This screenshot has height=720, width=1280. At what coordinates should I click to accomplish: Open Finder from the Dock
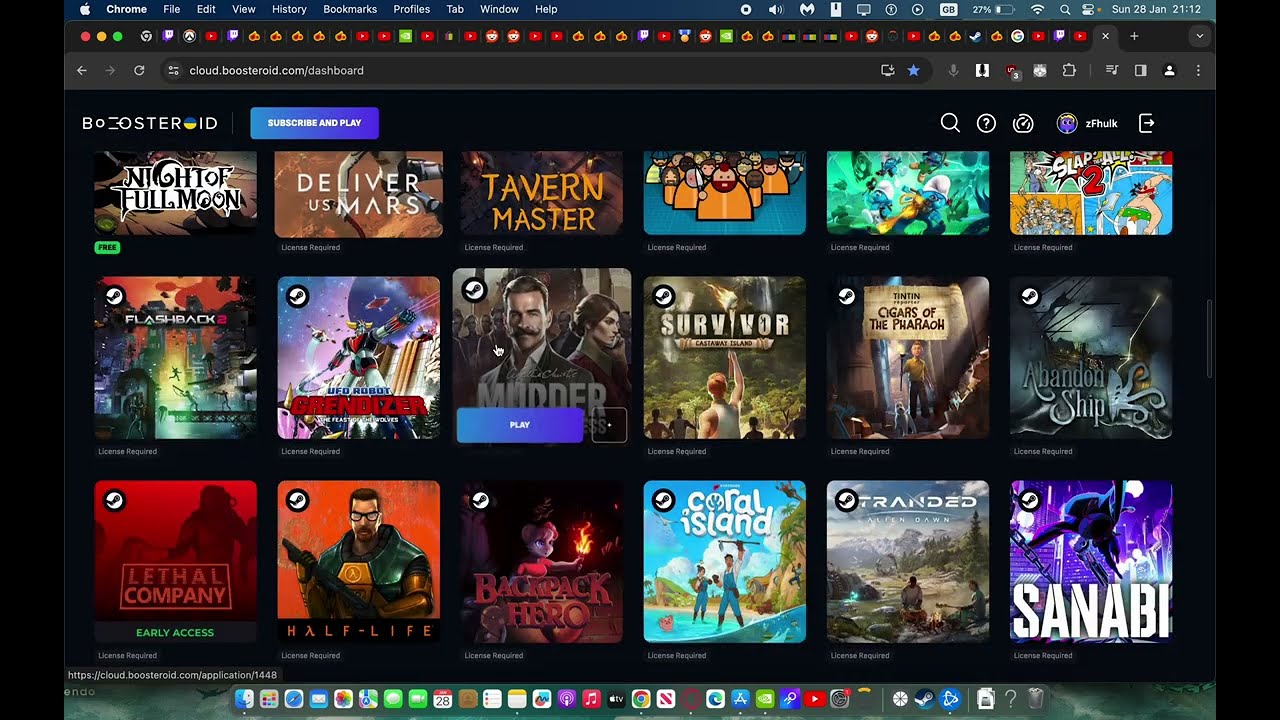[244, 699]
